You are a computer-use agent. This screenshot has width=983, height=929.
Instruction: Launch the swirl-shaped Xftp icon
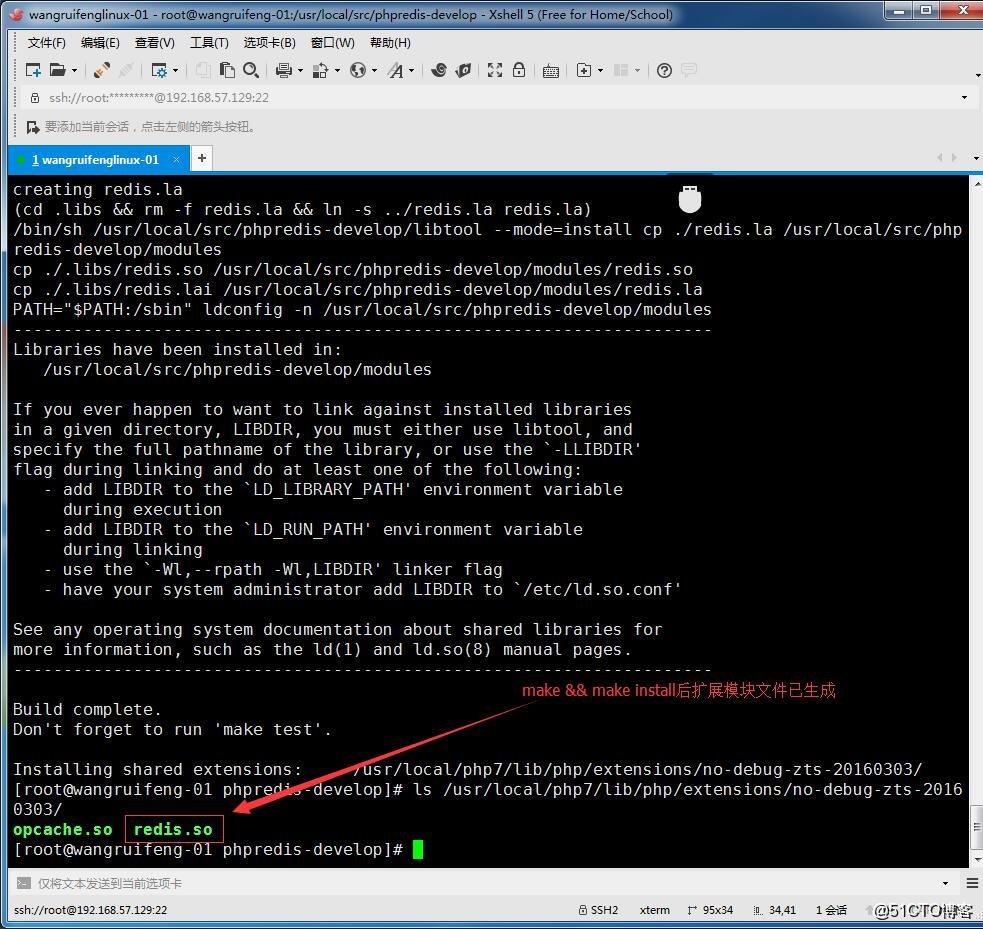[x=439, y=70]
